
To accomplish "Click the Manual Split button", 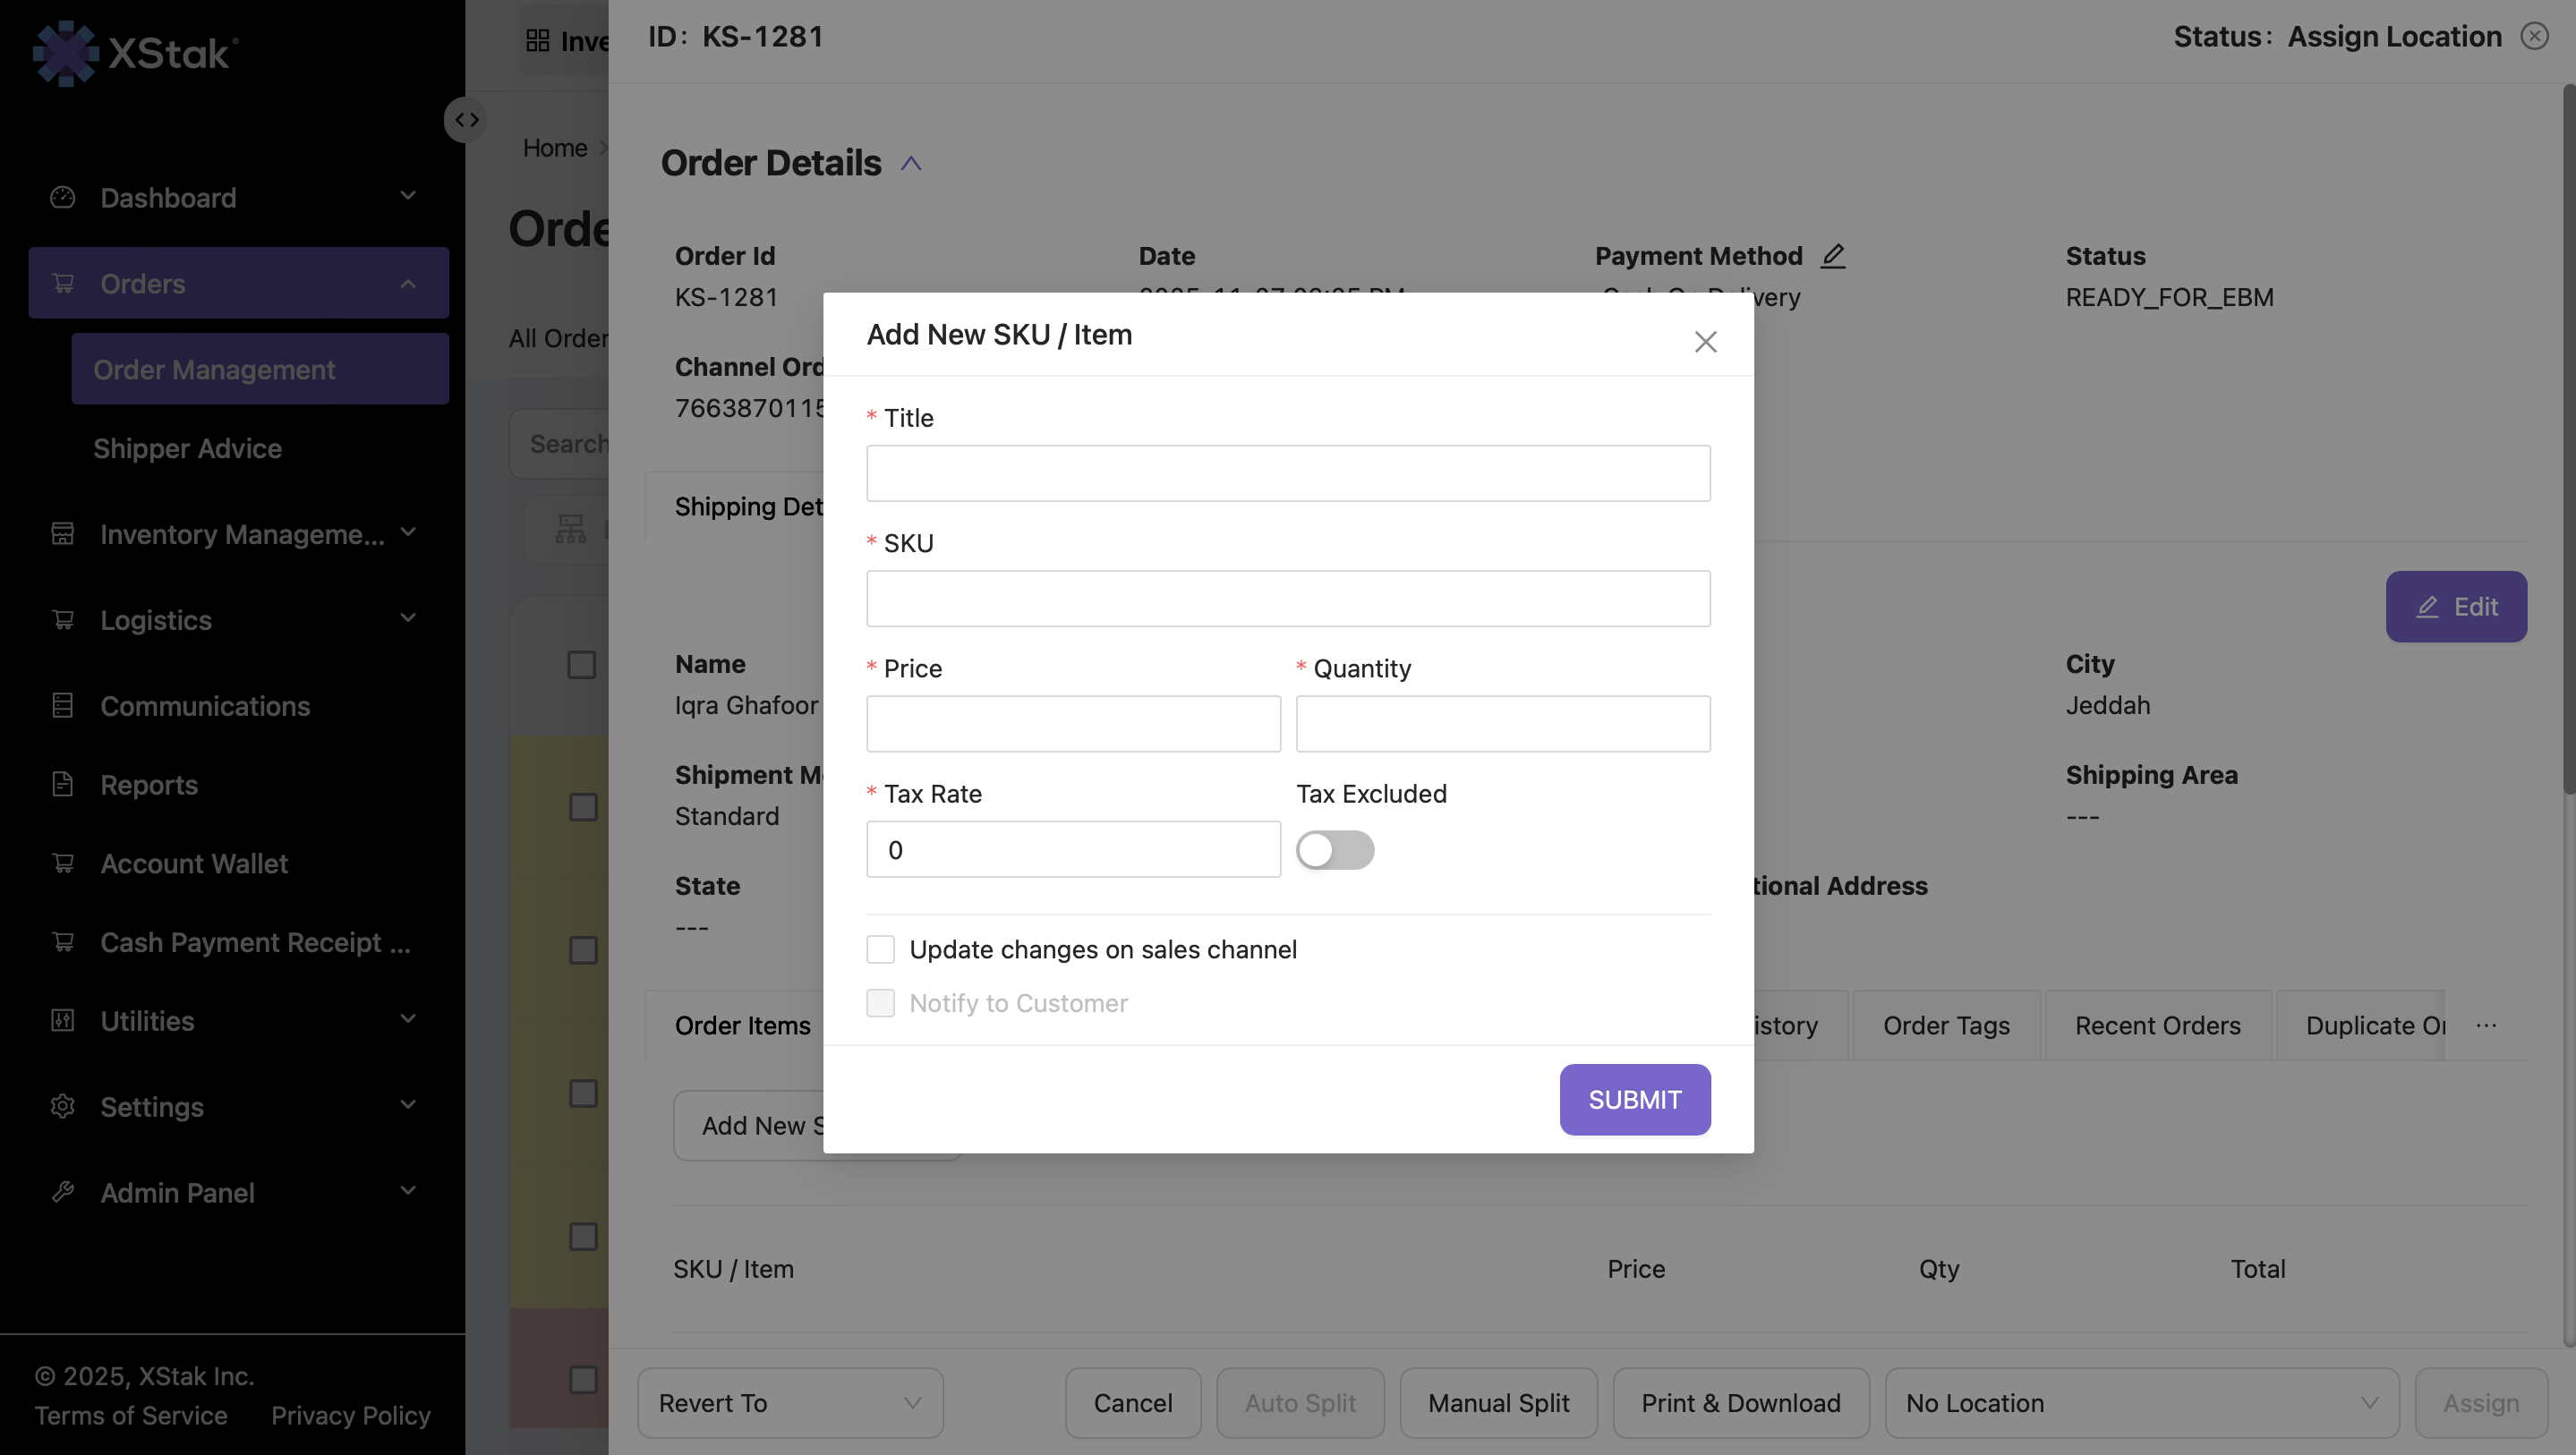I will [1498, 1402].
